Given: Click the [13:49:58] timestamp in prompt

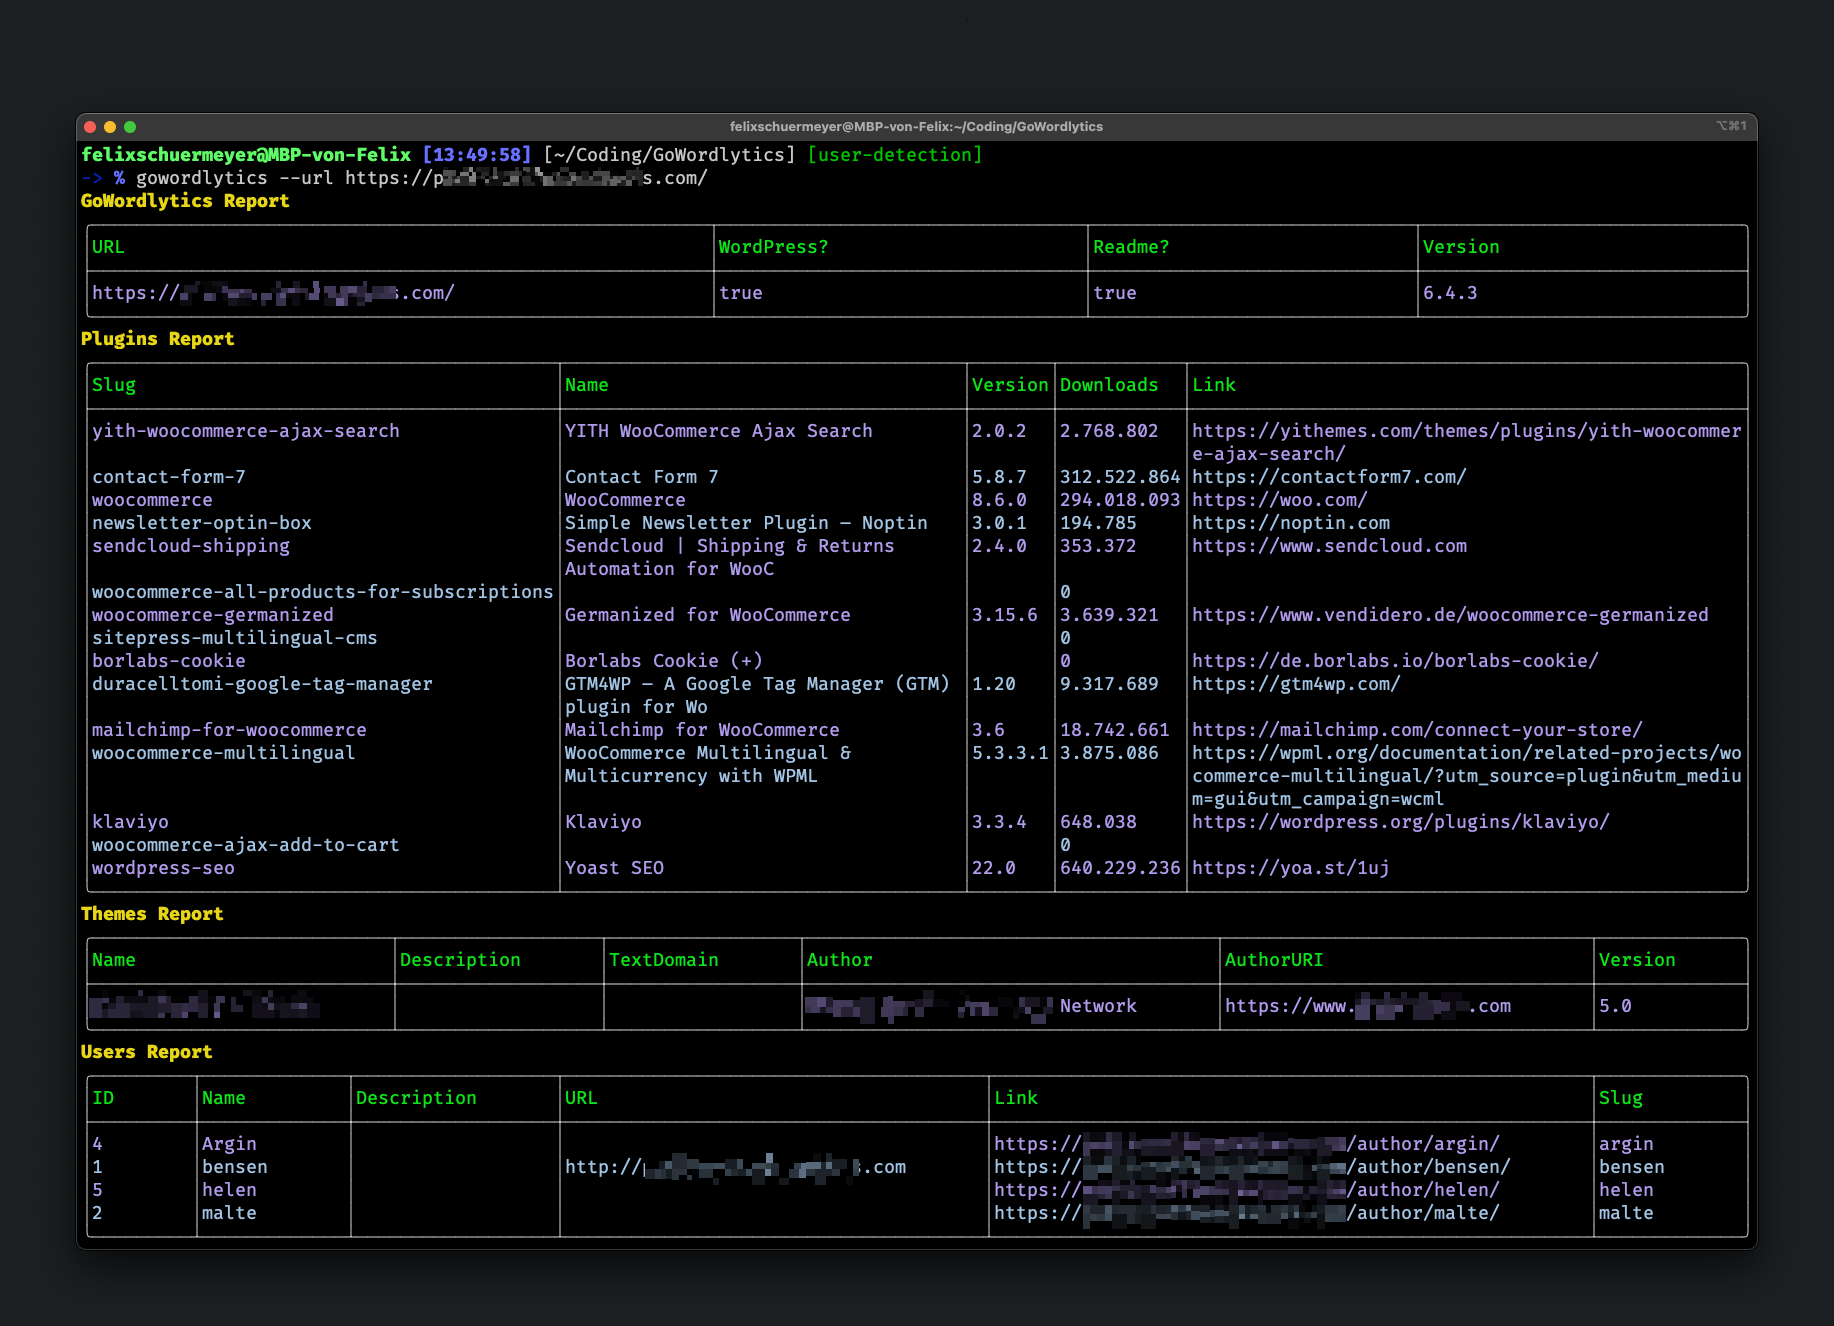Looking at the screenshot, I should tap(477, 155).
